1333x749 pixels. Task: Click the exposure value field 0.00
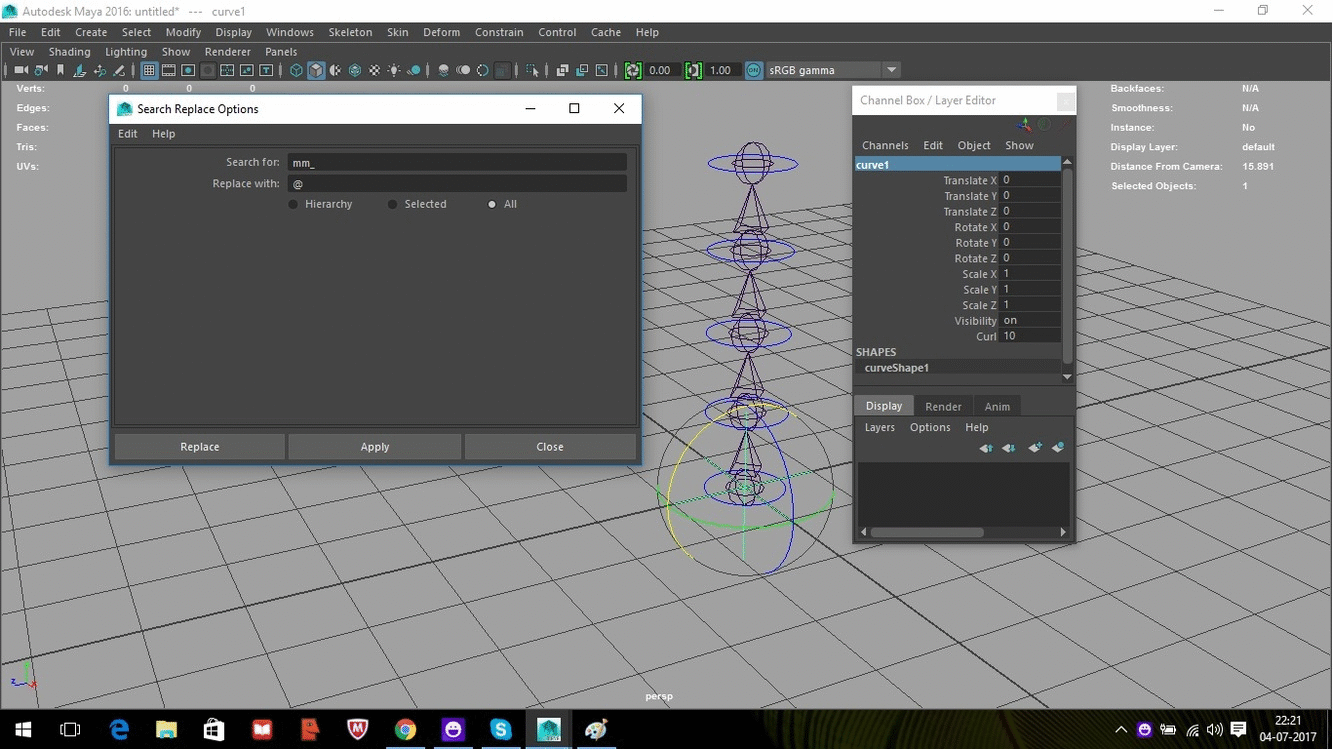pyautogui.click(x=661, y=70)
